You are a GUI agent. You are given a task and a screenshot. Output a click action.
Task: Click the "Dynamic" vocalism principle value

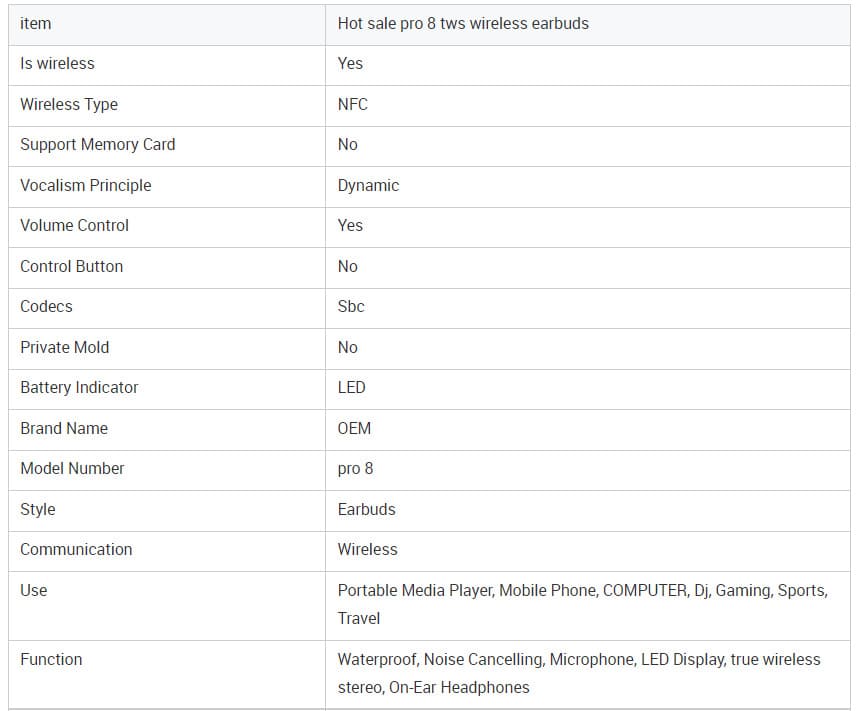tap(368, 185)
